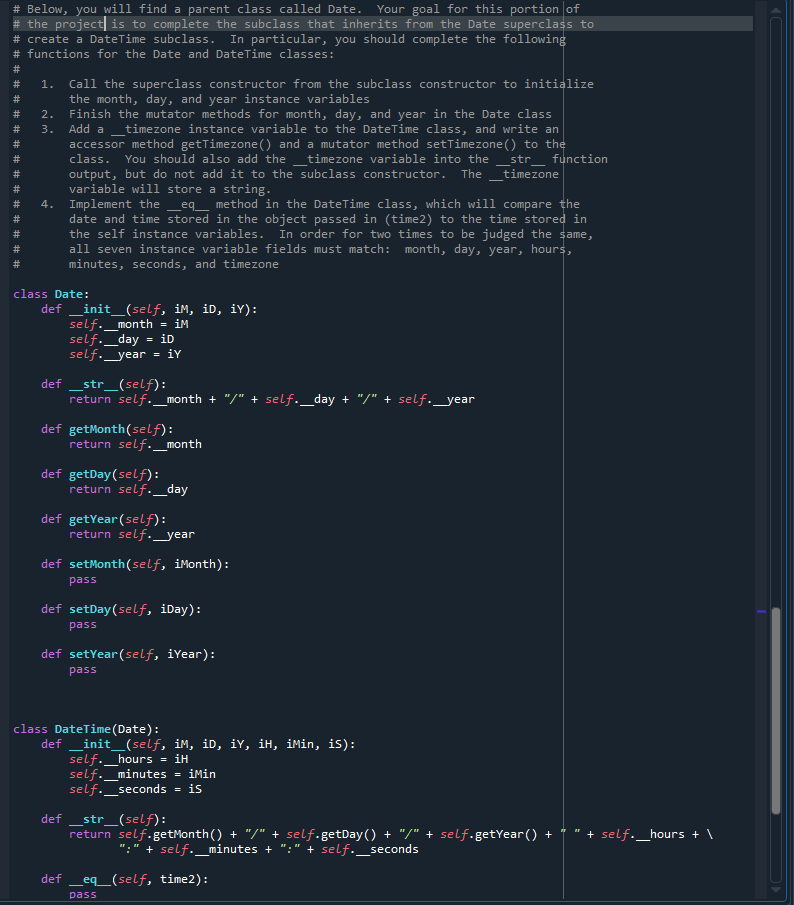Click Date '__init__(self, iM, iD, iY)' line
The height and width of the screenshot is (905, 794).
point(149,309)
